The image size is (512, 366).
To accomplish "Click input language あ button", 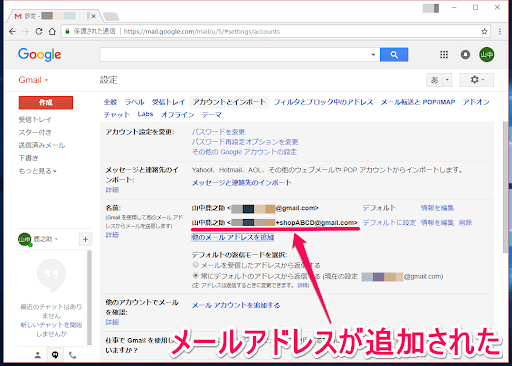I will [434, 80].
